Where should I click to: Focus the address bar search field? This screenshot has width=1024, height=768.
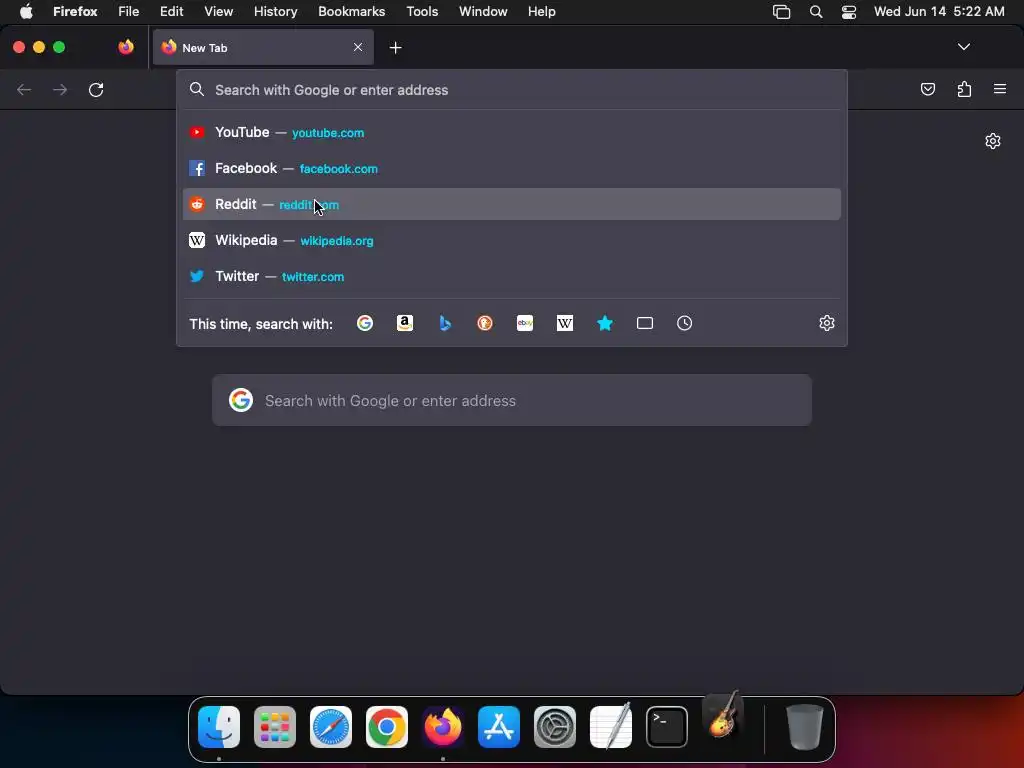(x=512, y=90)
